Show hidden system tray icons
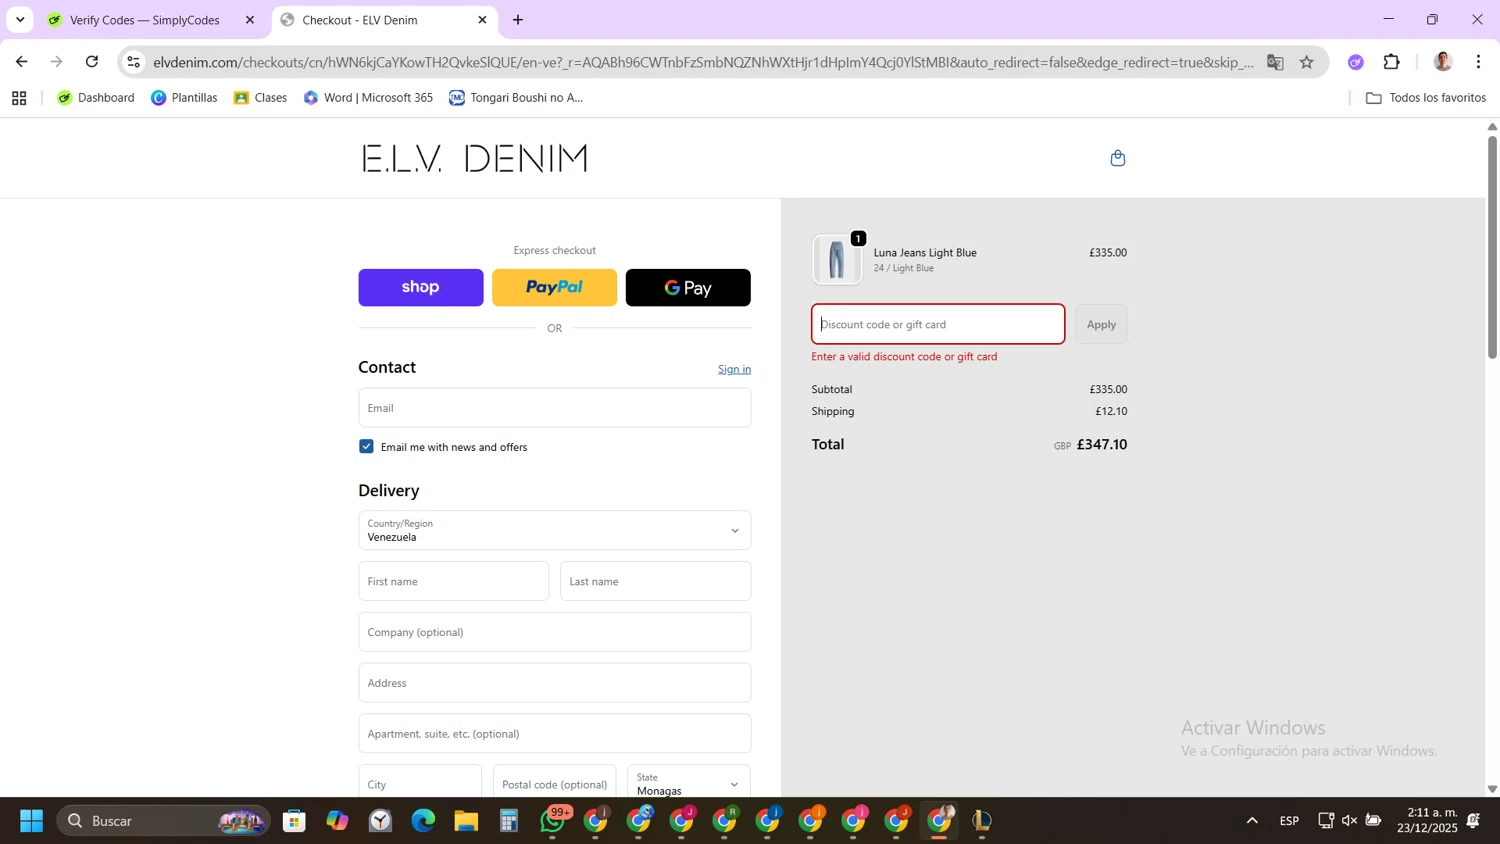 coord(1252,821)
